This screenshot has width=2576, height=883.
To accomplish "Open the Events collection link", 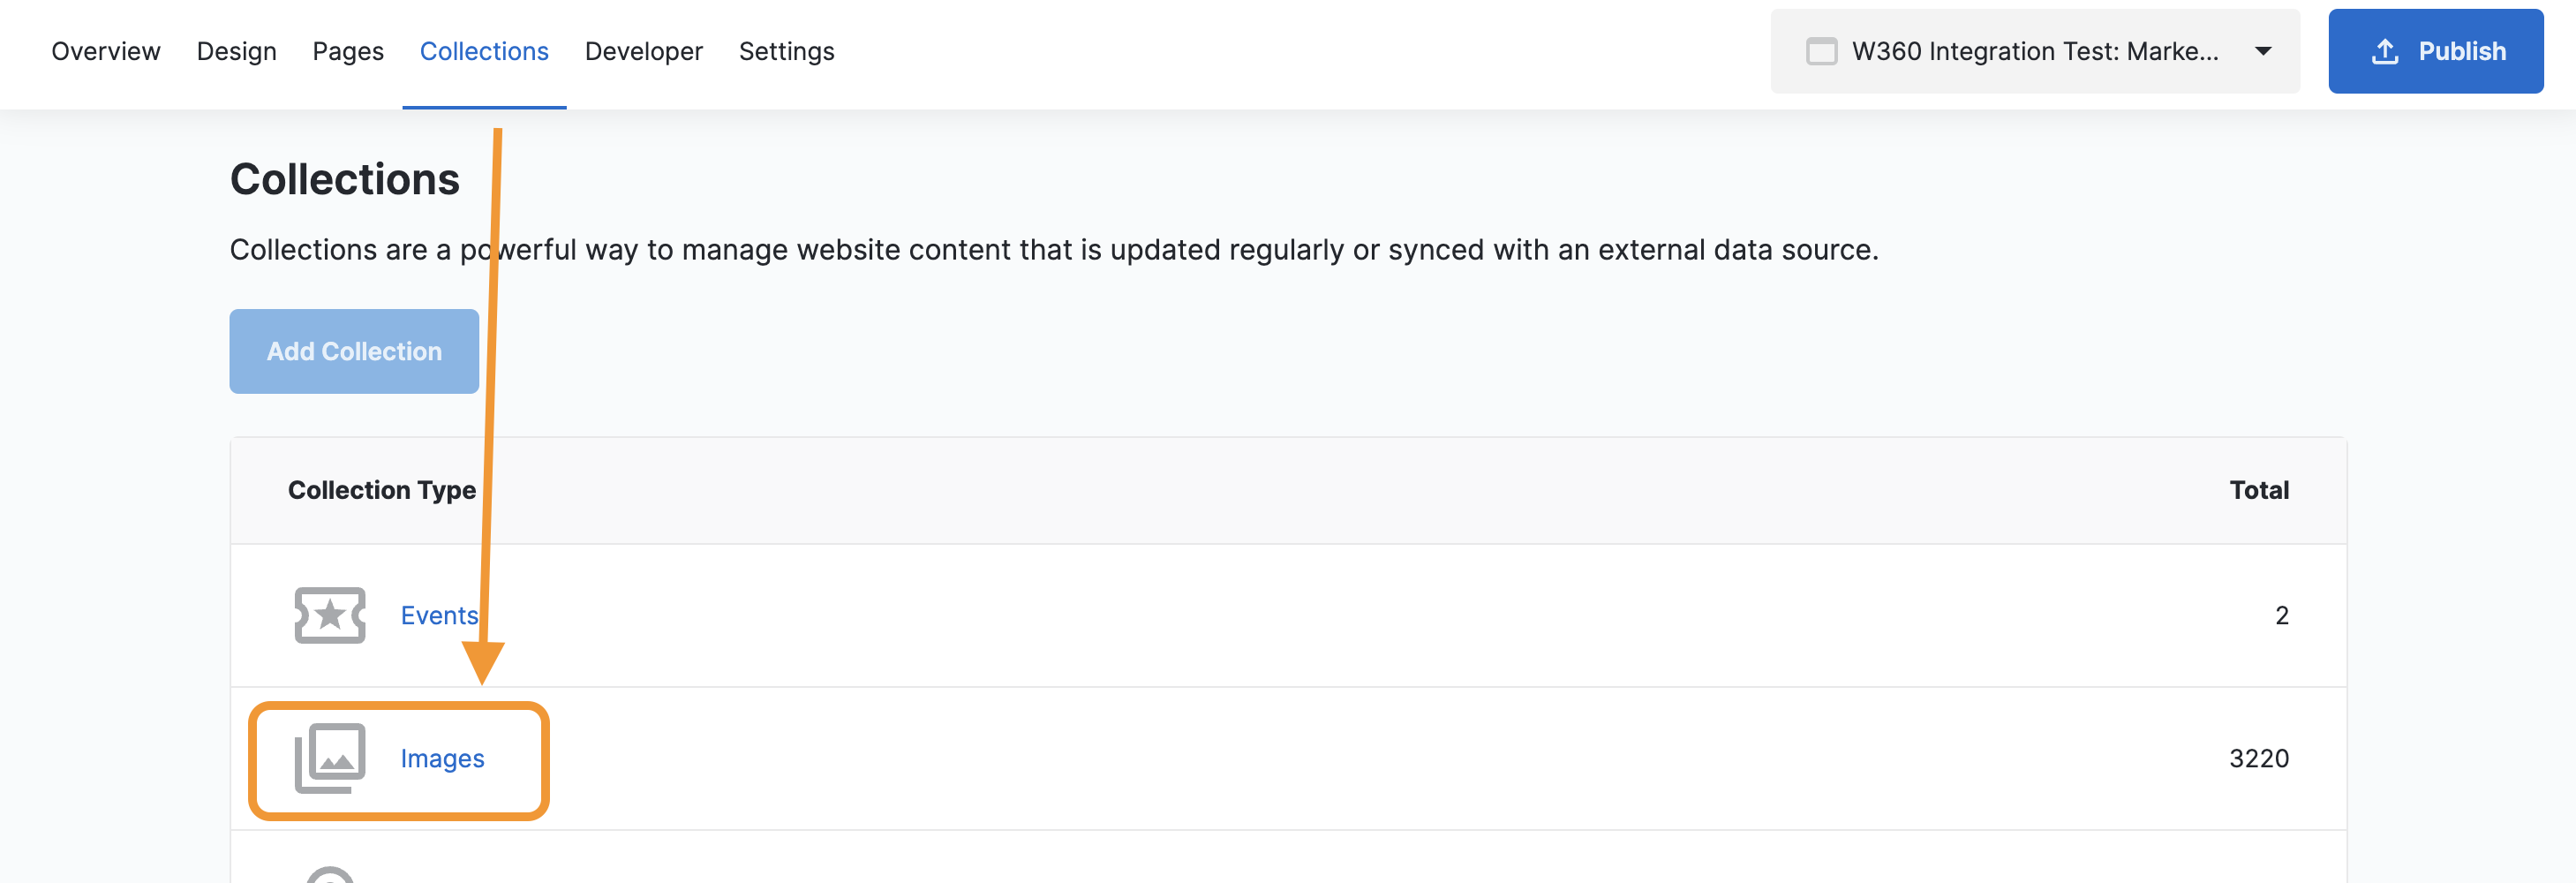I will [x=439, y=616].
